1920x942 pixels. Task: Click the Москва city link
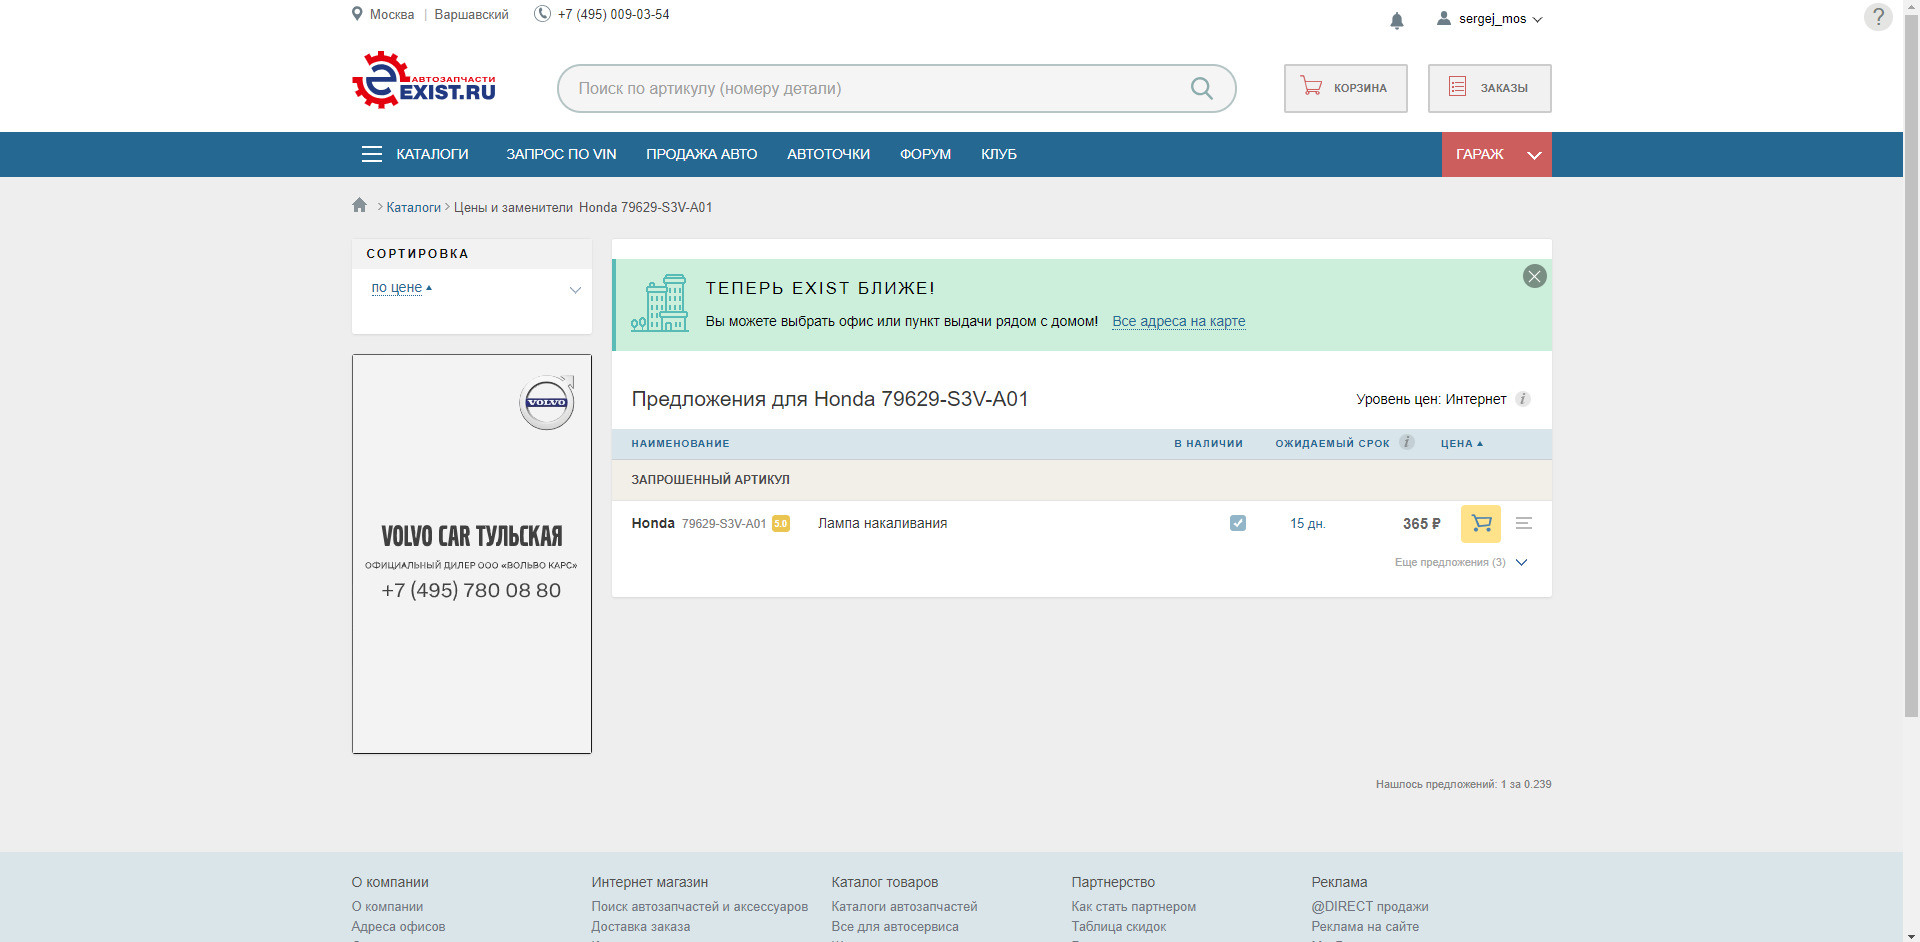(x=391, y=14)
